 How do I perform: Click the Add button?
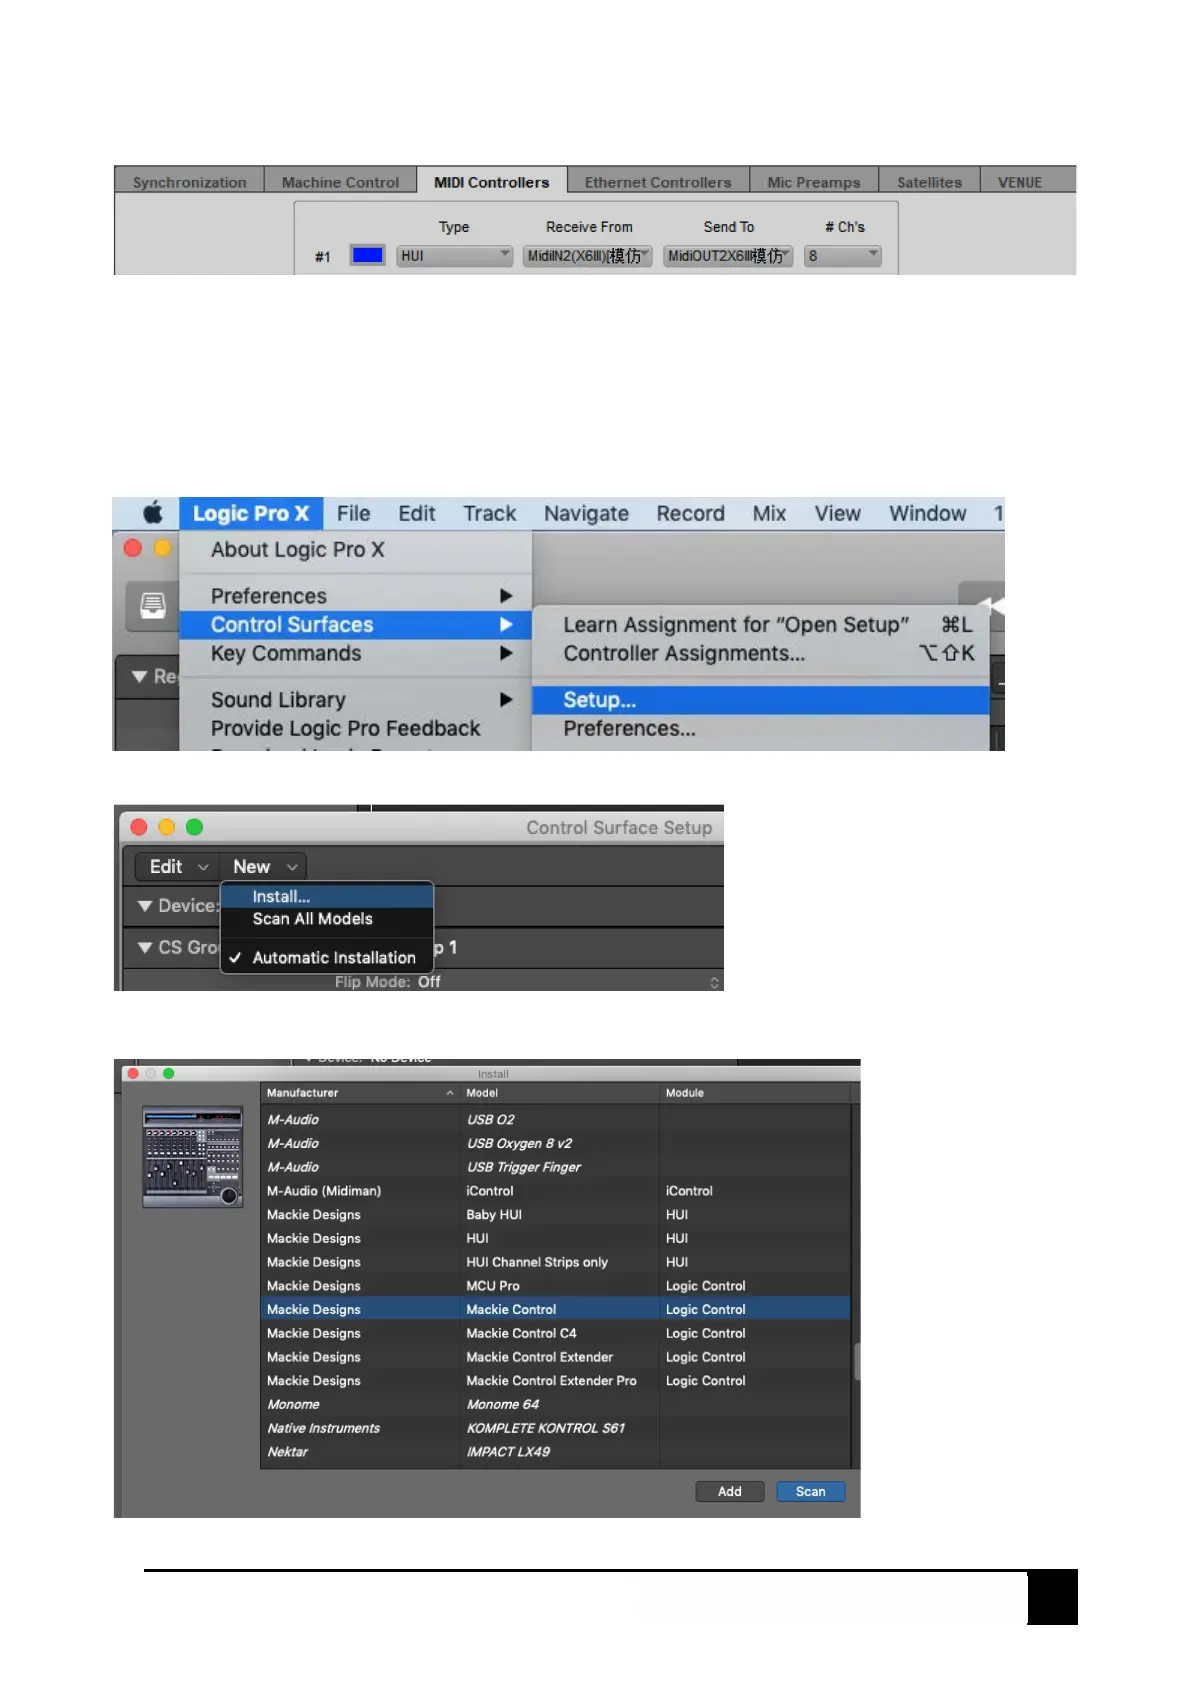click(x=730, y=1491)
